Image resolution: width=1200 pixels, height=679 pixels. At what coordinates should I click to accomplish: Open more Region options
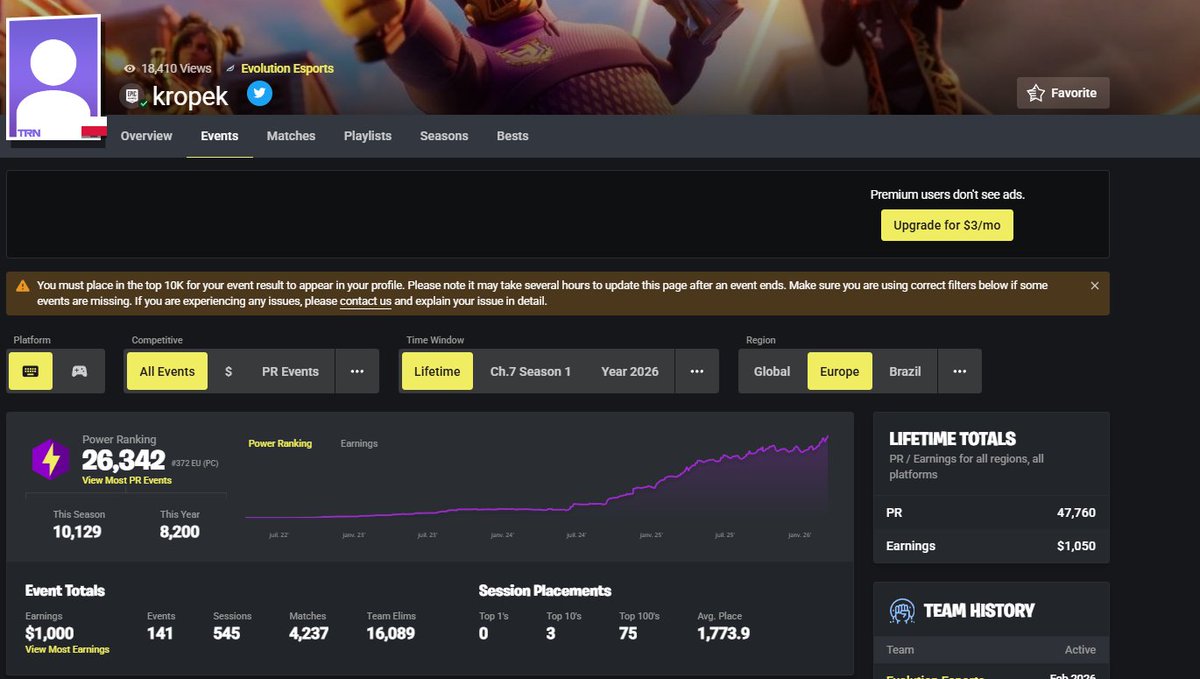click(959, 371)
